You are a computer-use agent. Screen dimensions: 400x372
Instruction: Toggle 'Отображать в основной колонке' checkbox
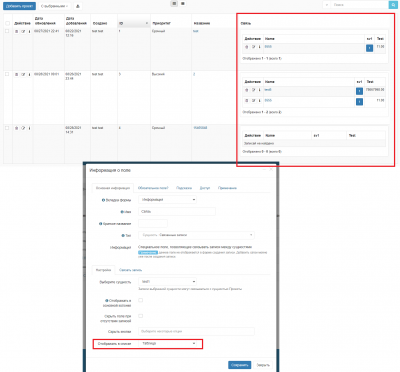point(140,300)
